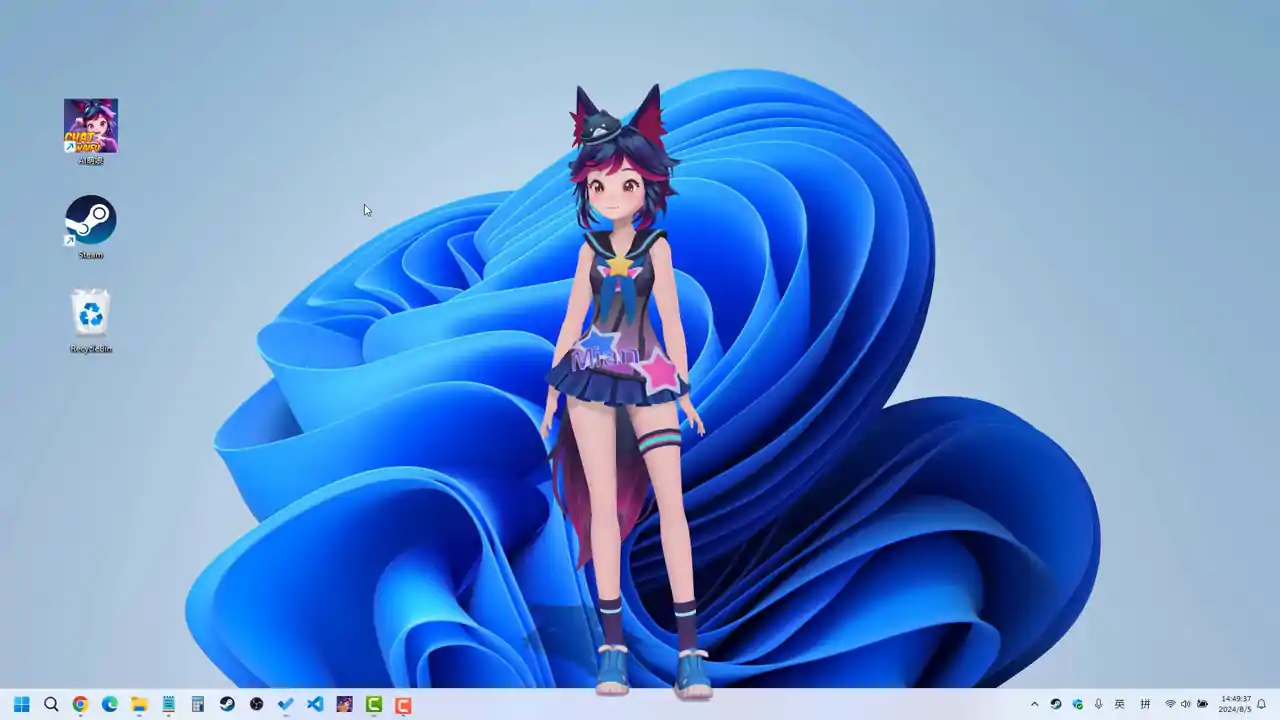
Task: Click the battery status icon
Action: coord(1203,704)
